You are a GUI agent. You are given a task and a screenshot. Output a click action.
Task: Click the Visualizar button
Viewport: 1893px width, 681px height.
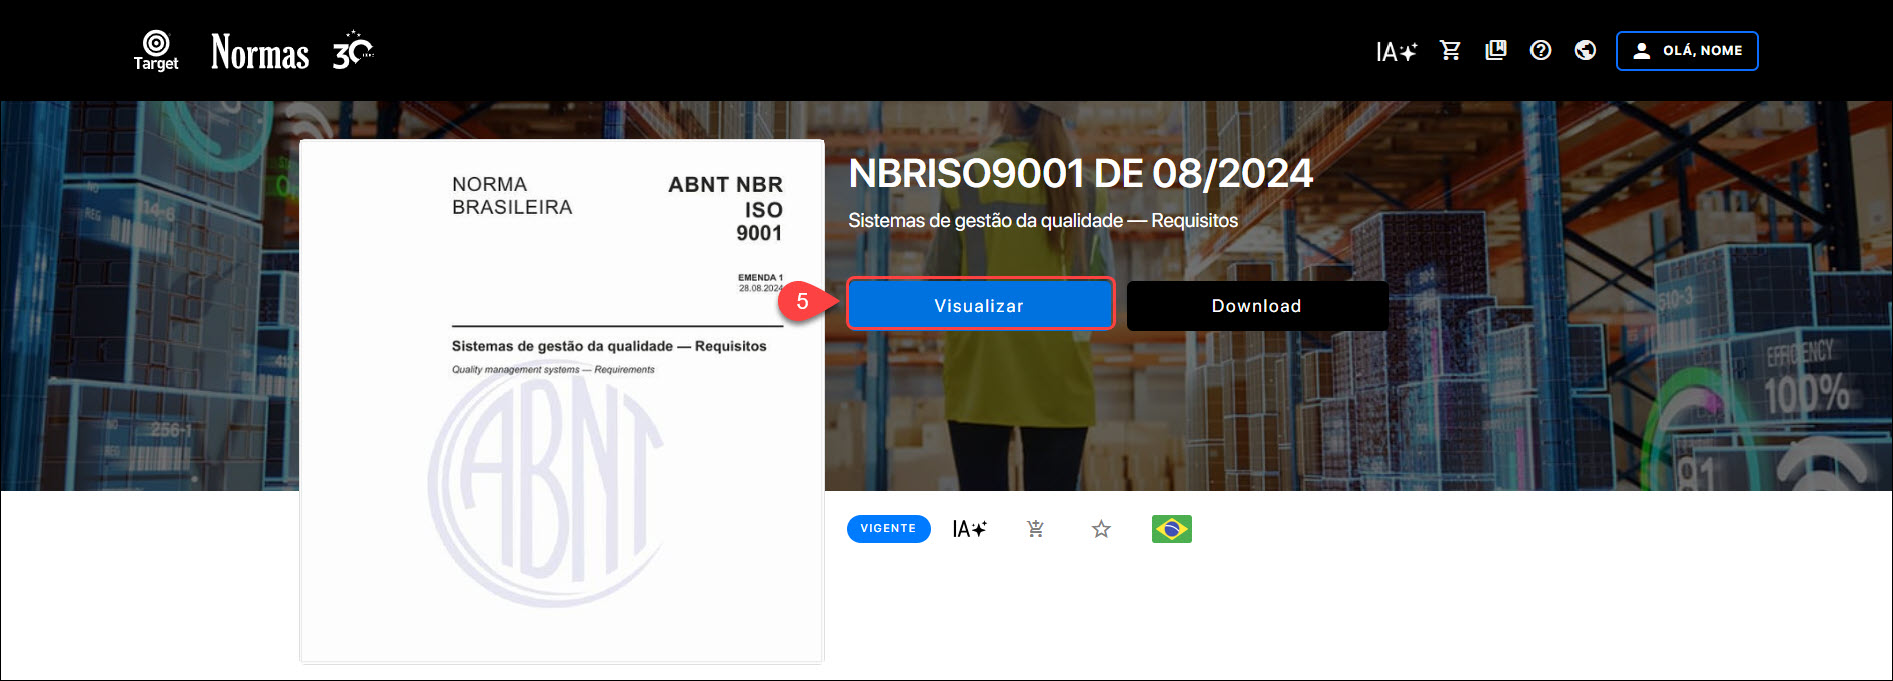pos(980,304)
